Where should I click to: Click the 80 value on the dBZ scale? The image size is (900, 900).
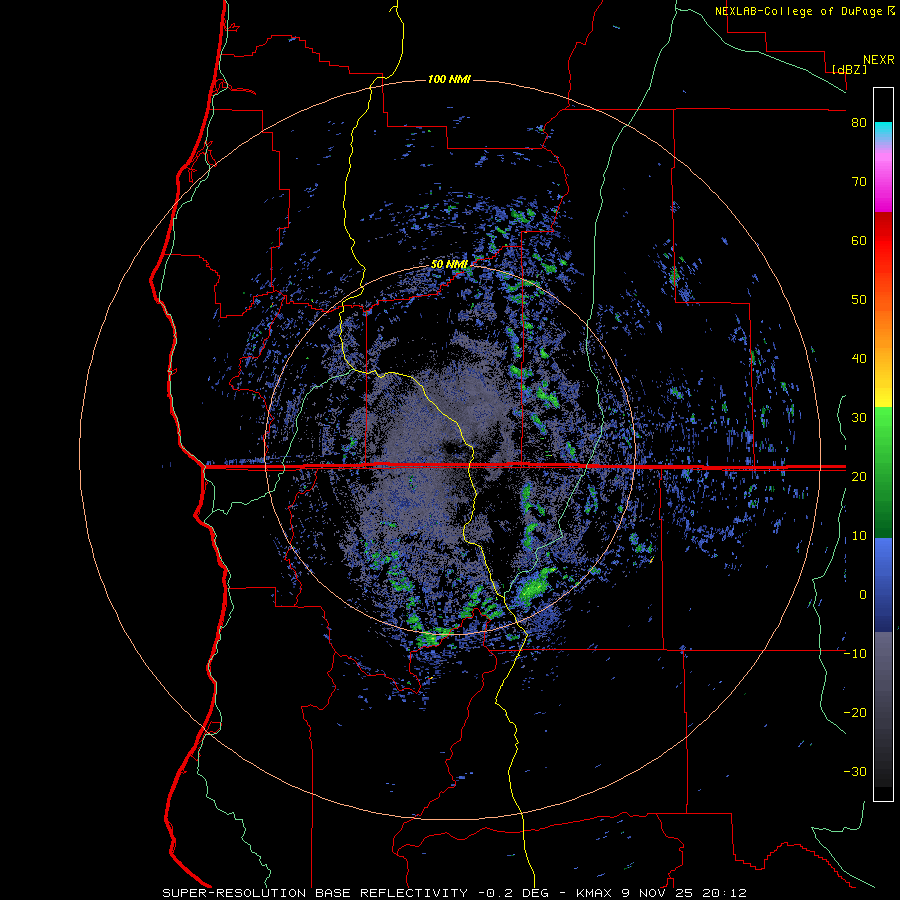tap(859, 123)
